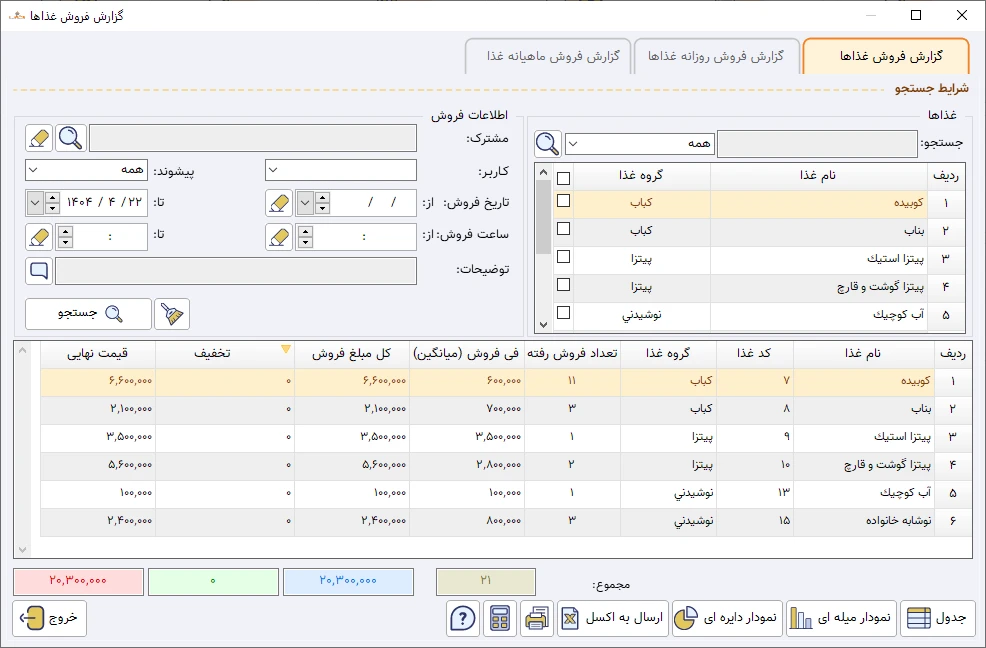Check the آب کوچیک food checkbox

[564, 313]
